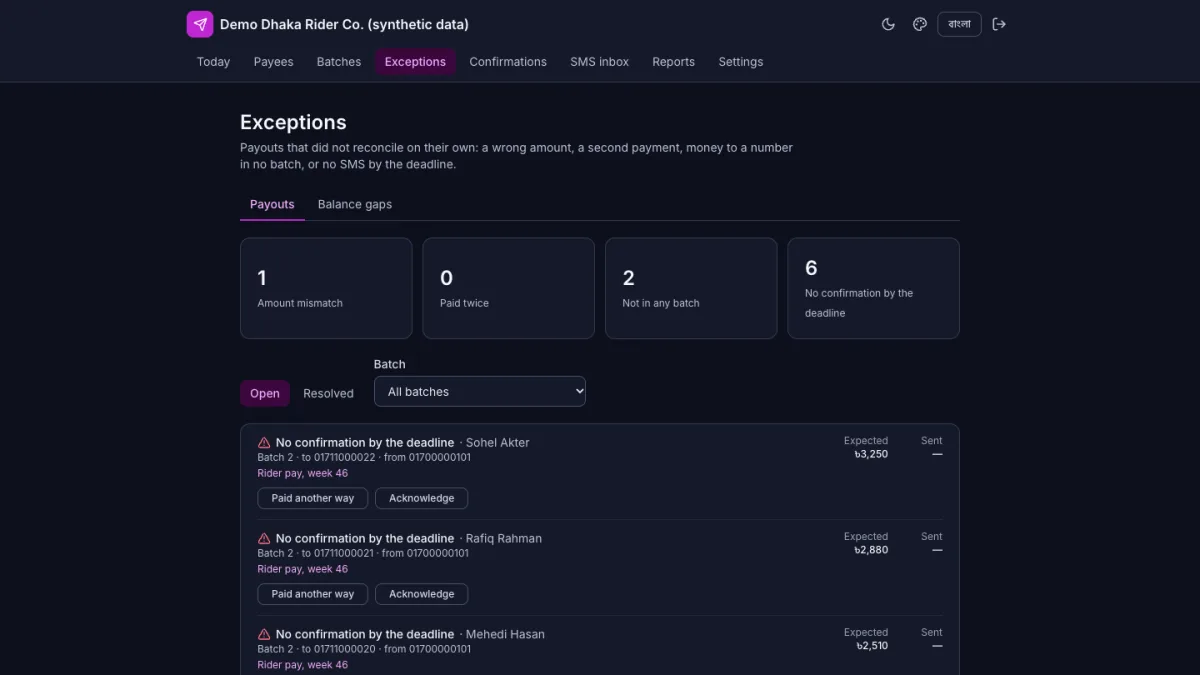This screenshot has width=1200, height=675.
Task: Go to the Batches page
Action: (x=339, y=62)
